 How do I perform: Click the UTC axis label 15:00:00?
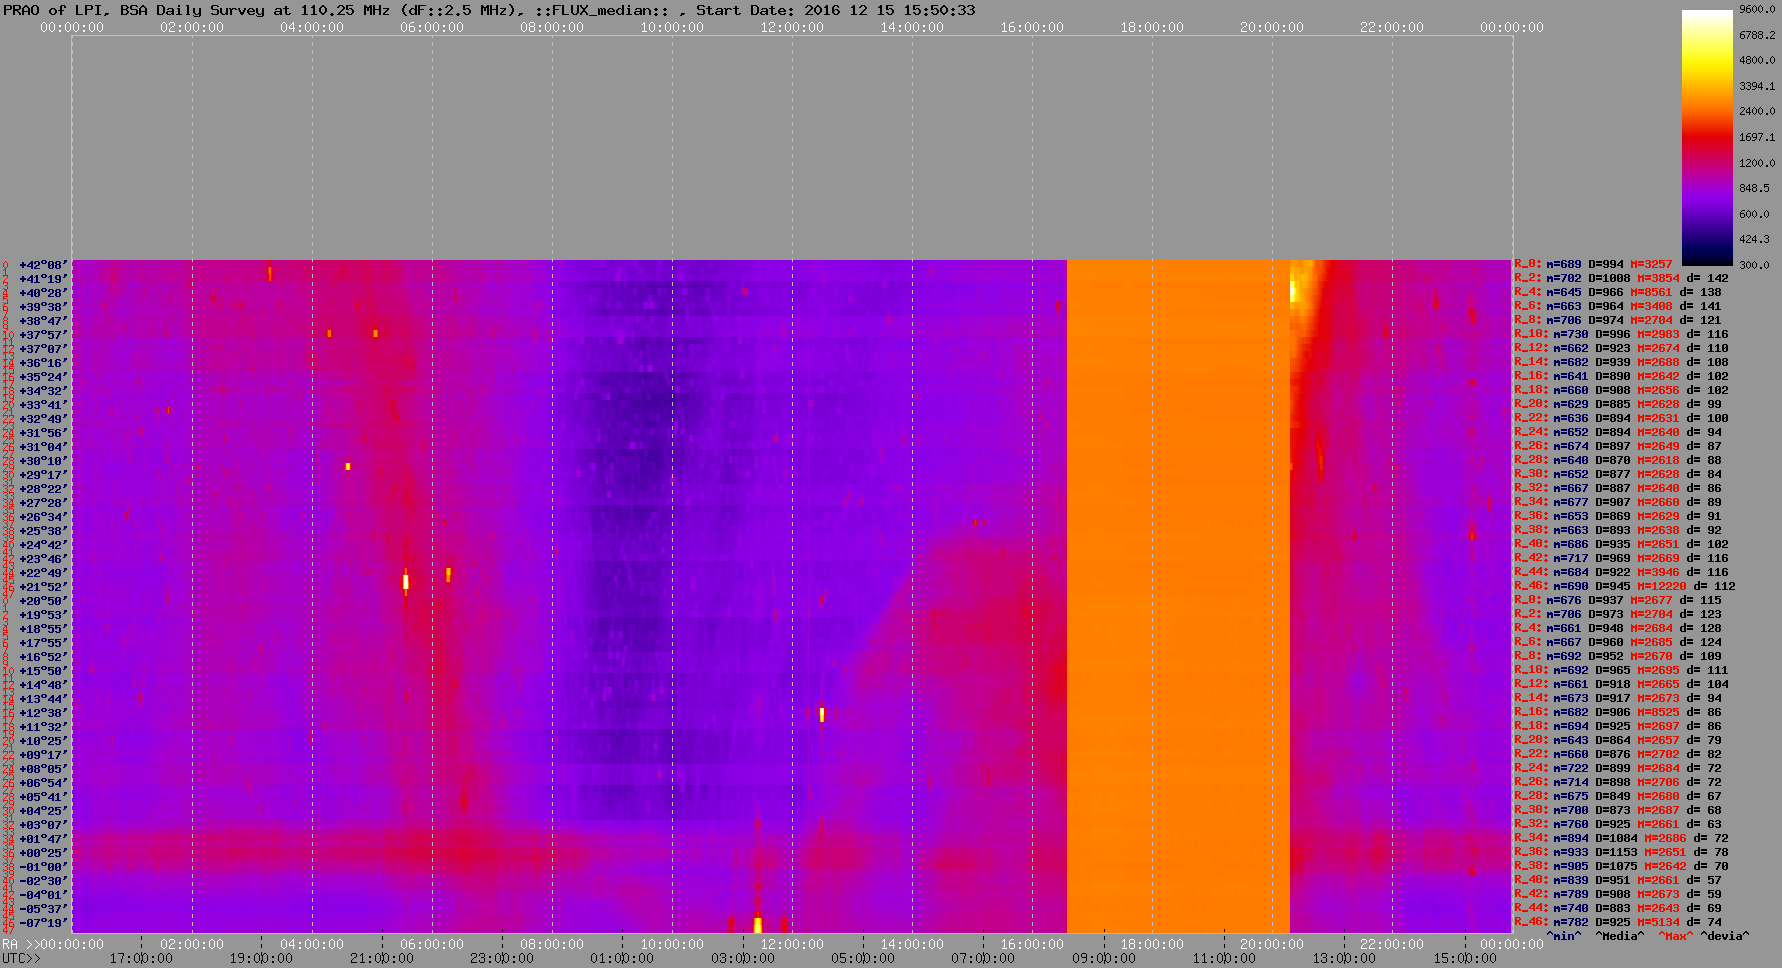pyautogui.click(x=1465, y=958)
